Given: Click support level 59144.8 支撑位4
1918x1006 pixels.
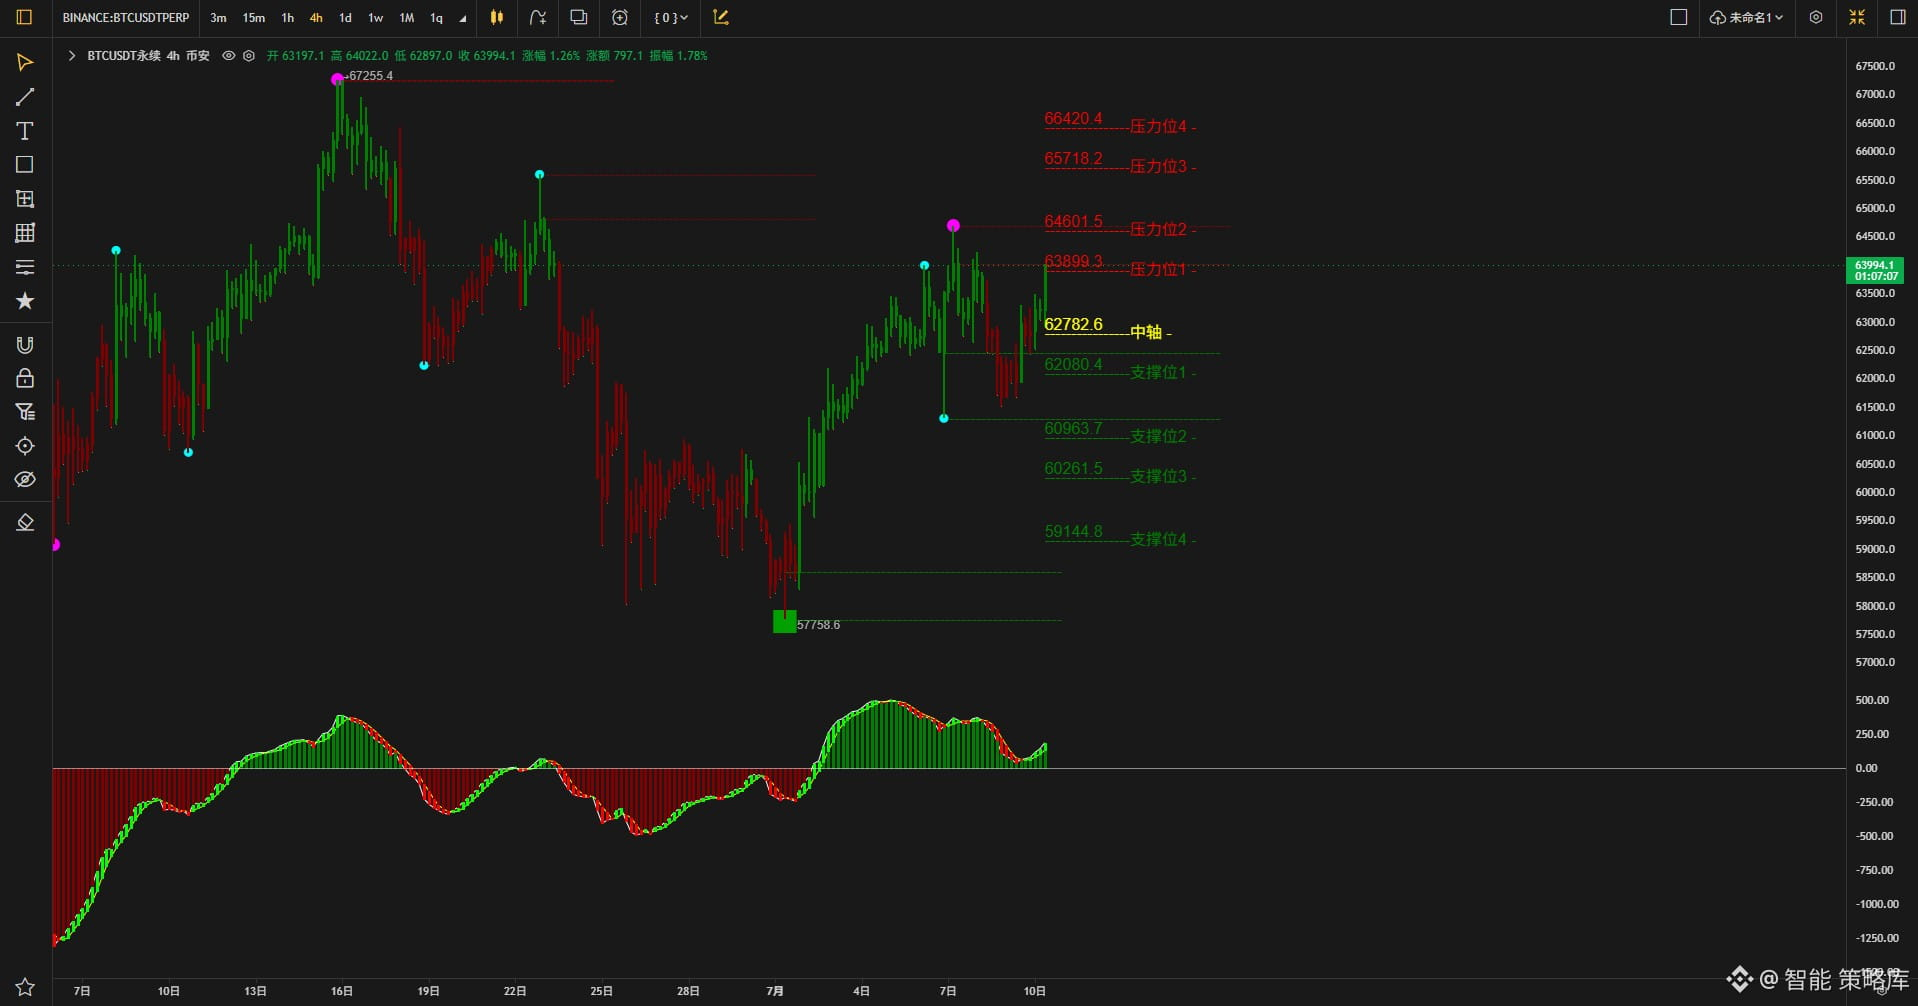Looking at the screenshot, I should tap(1120, 535).
